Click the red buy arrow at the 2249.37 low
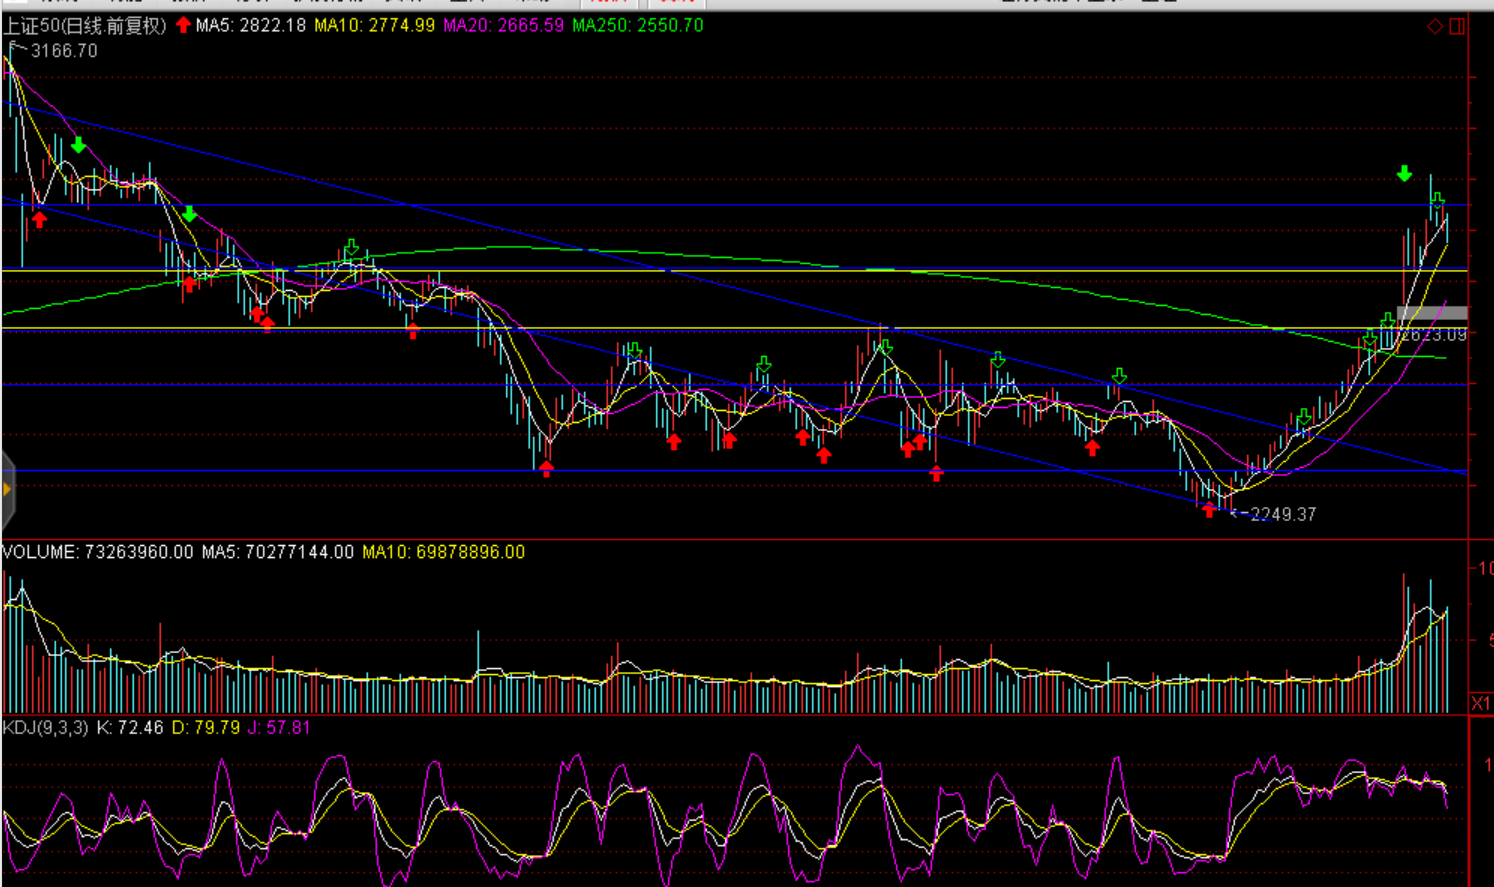Viewport: 1494px width, 887px height. (x=1209, y=510)
